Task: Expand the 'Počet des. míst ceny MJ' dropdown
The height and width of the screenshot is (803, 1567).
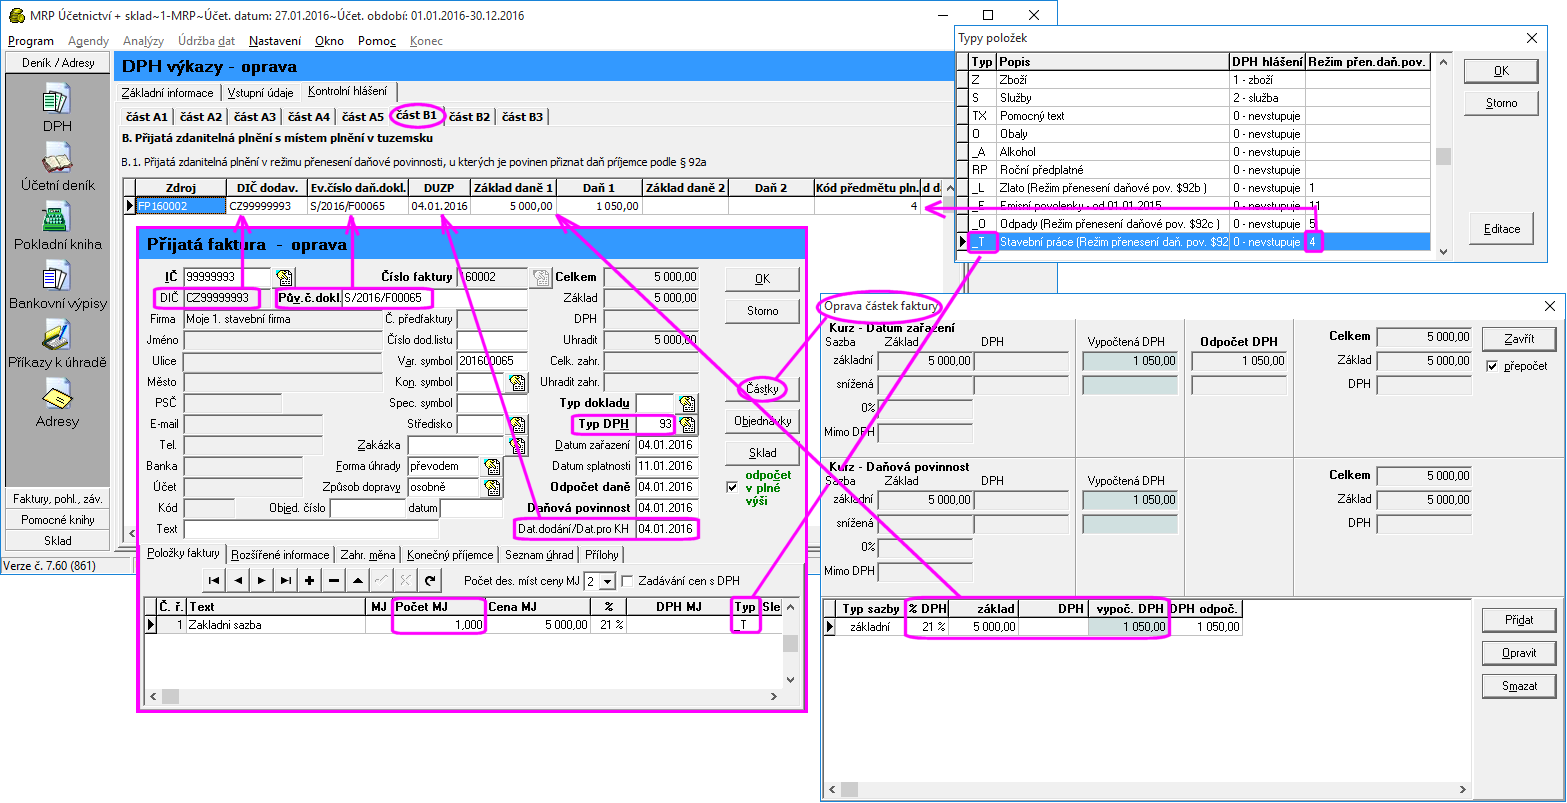Action: click(608, 581)
